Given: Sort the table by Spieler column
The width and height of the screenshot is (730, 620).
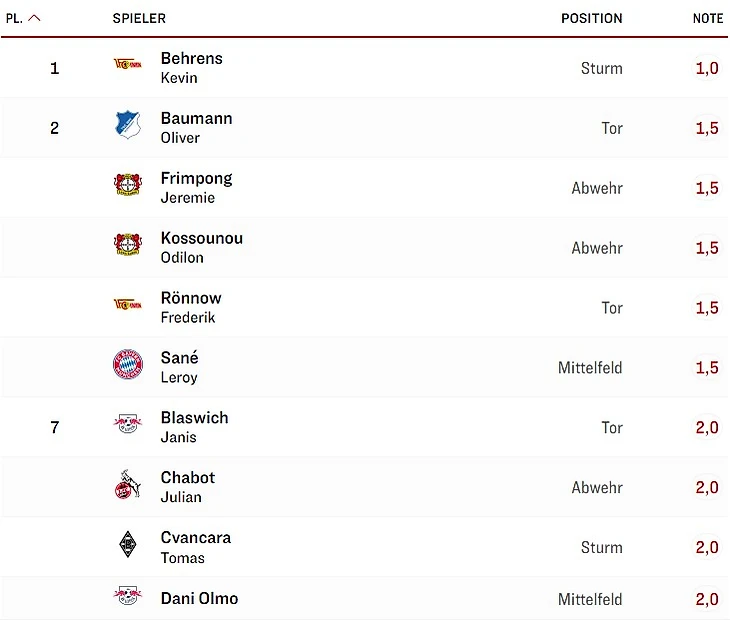Looking at the screenshot, I should click(x=139, y=18).
